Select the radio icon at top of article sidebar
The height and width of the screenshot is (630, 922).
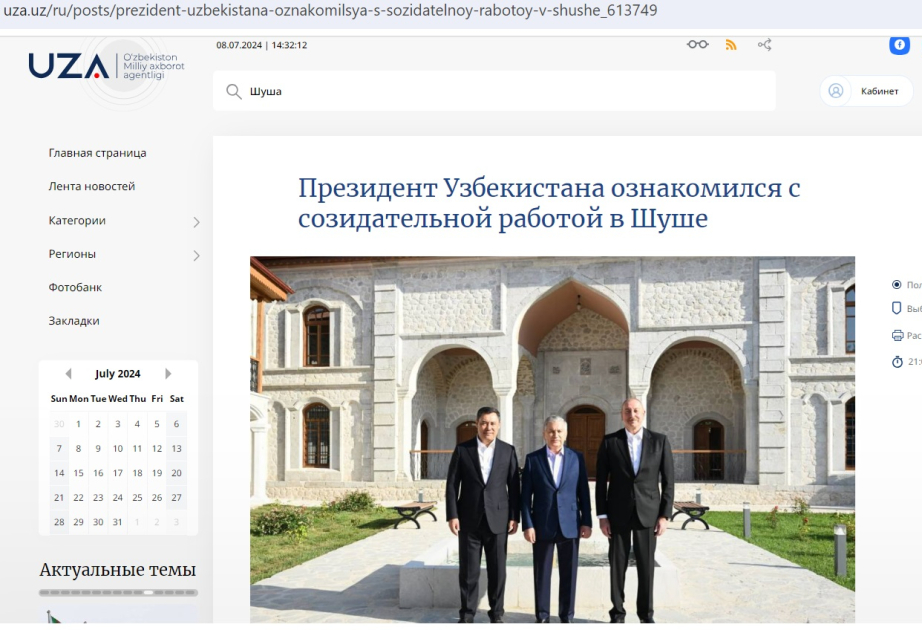click(897, 285)
